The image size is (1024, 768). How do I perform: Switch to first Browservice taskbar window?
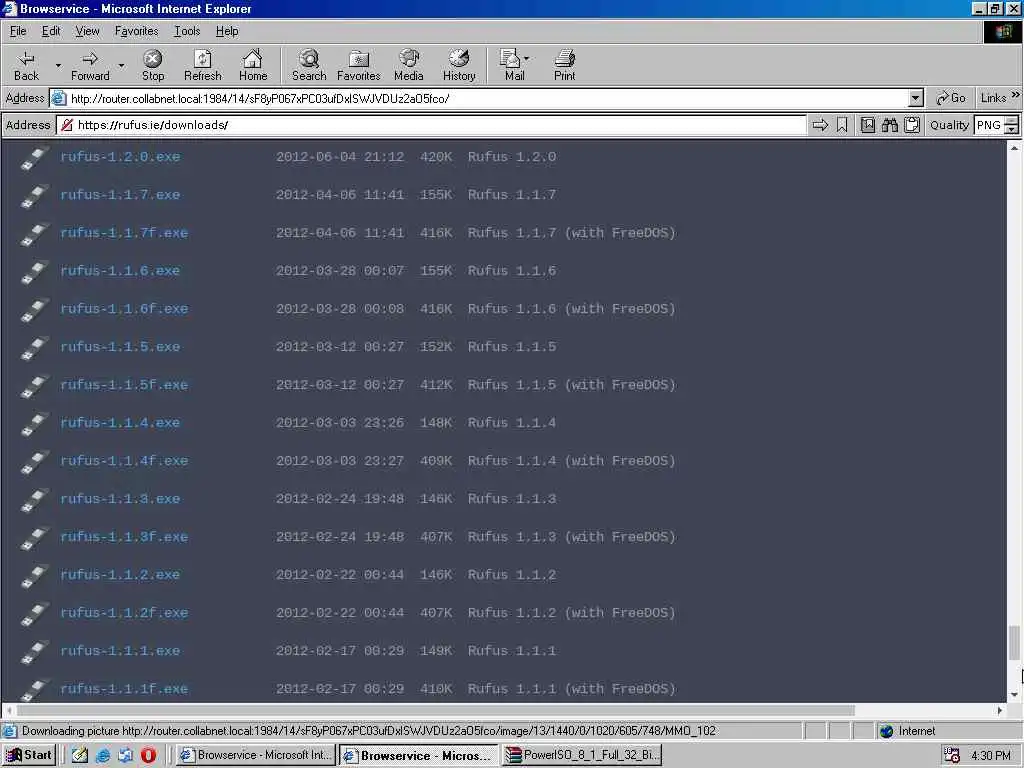click(x=257, y=755)
